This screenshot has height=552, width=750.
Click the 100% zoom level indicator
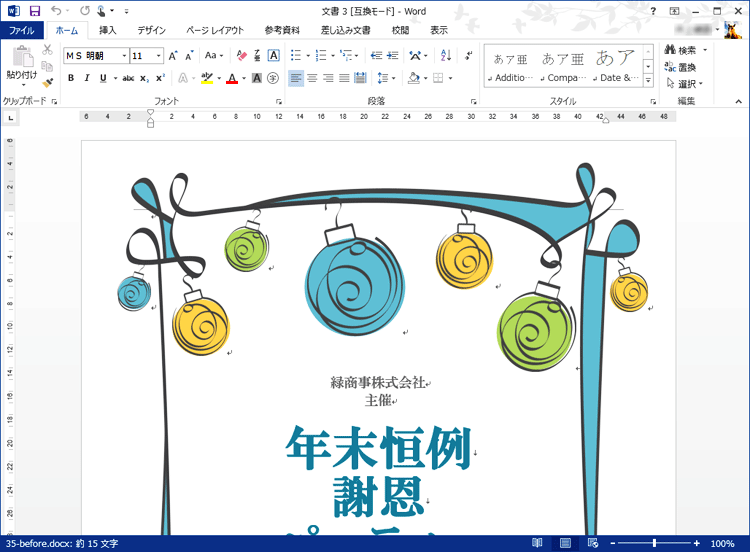click(x=722, y=543)
